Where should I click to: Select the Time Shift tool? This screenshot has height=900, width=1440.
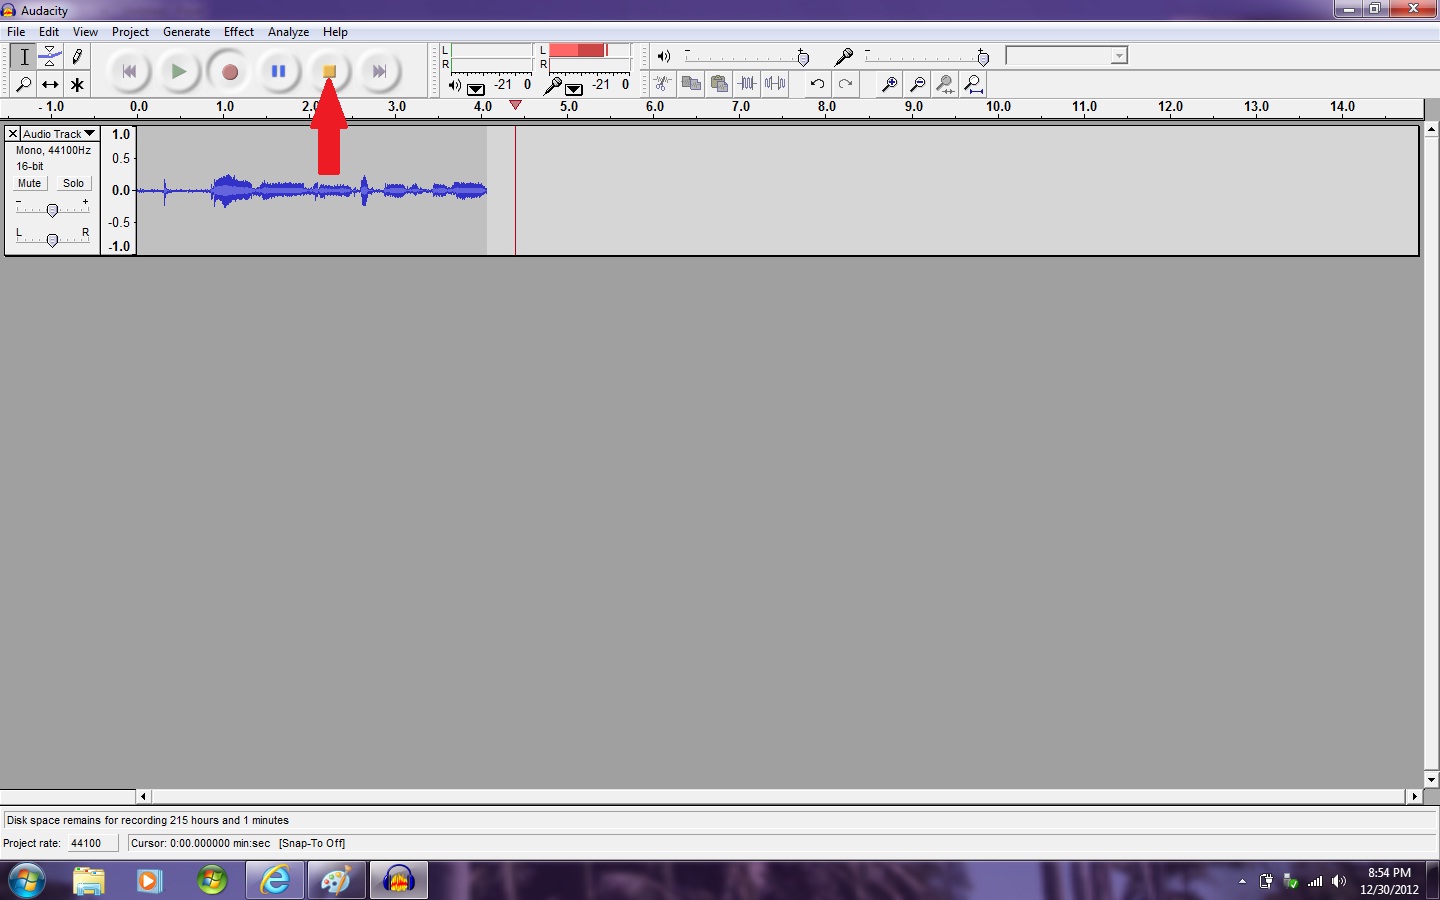49,84
